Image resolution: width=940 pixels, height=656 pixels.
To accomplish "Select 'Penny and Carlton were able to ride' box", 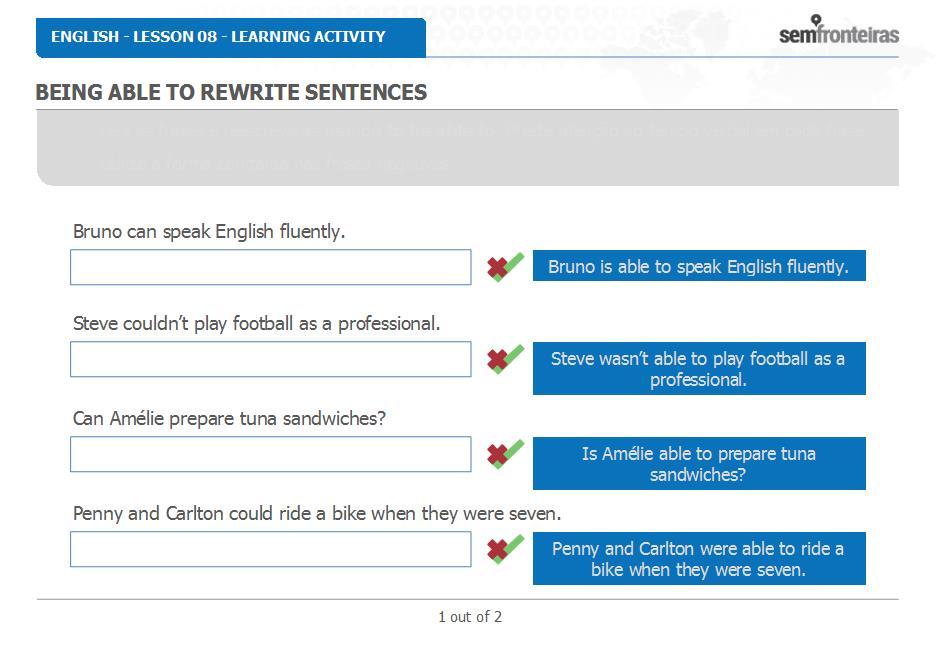I will (699, 558).
